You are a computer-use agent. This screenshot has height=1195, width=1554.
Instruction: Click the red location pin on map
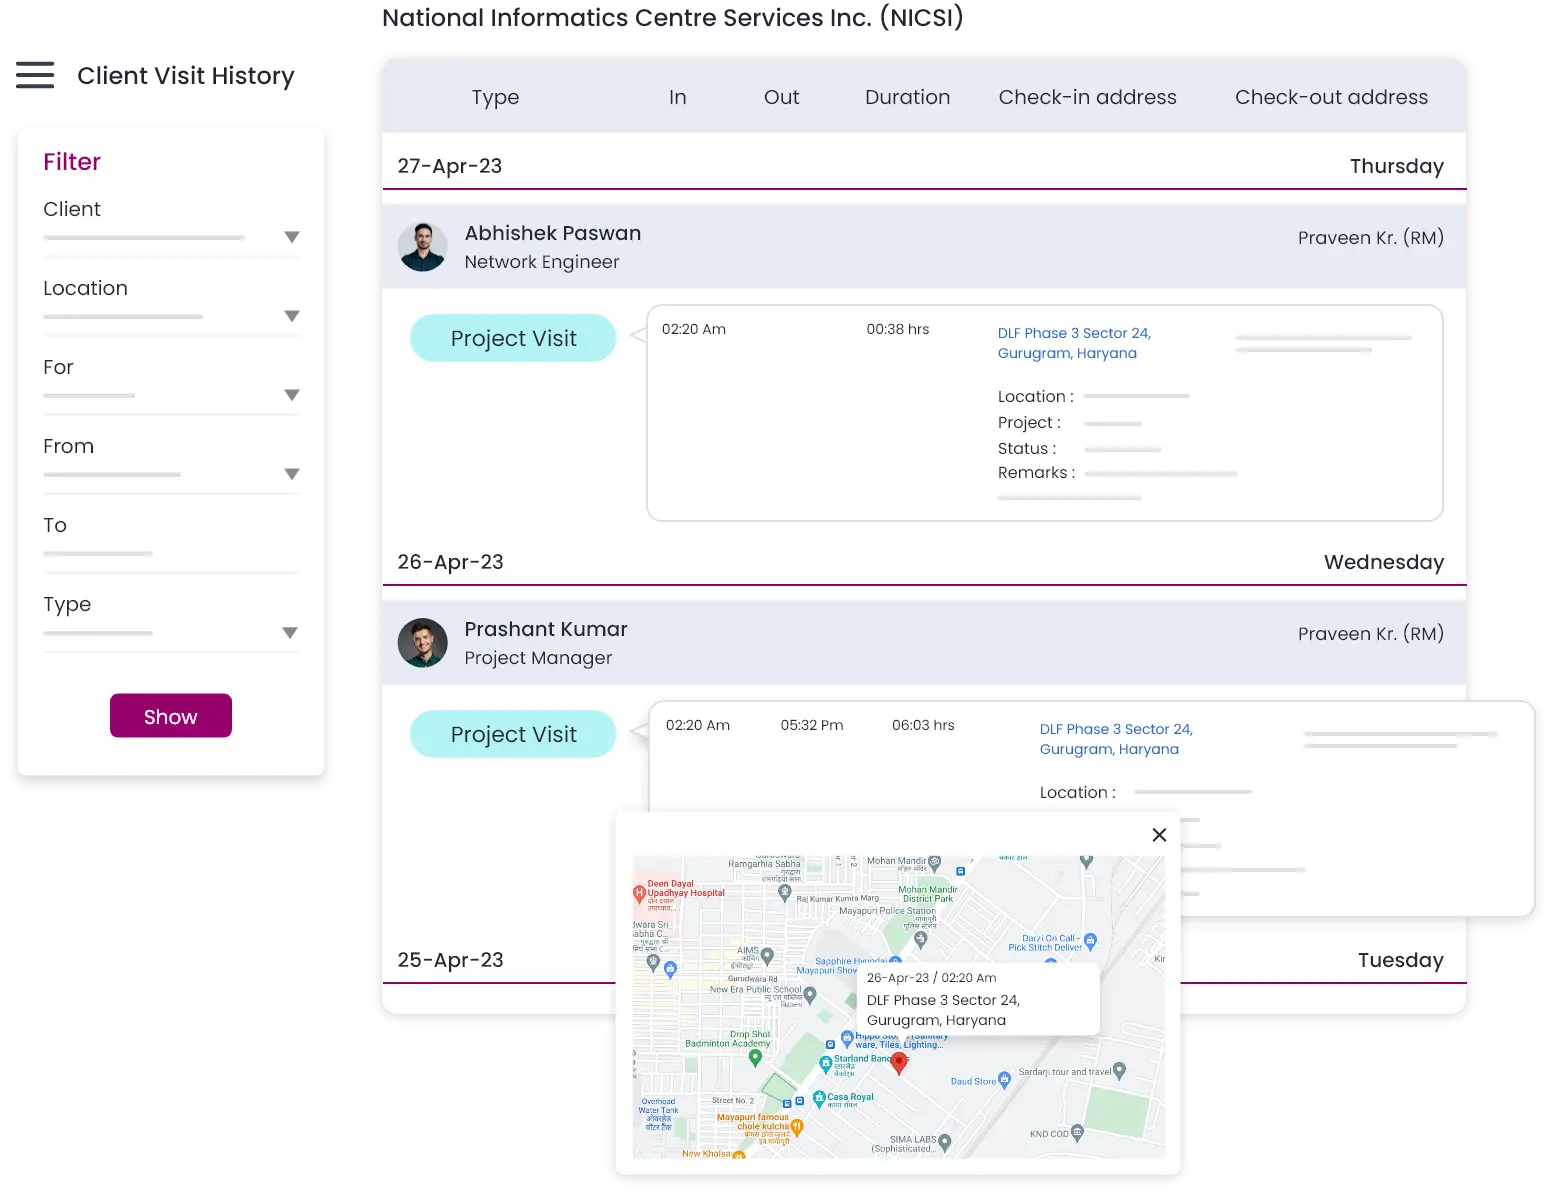tap(899, 1063)
